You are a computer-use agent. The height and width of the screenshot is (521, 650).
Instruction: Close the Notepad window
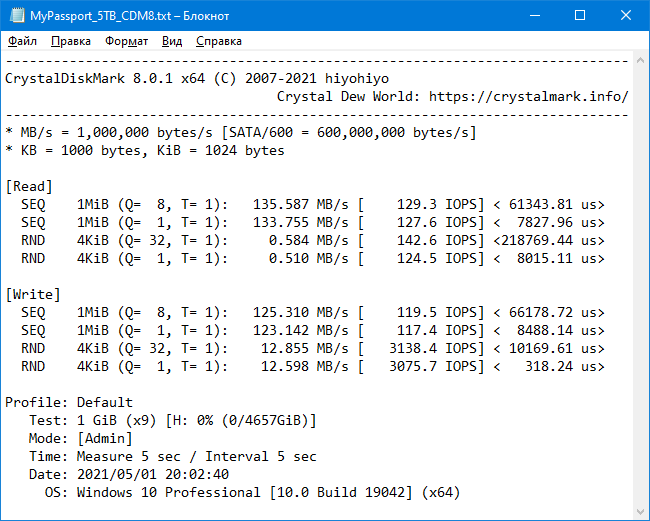tap(626, 15)
